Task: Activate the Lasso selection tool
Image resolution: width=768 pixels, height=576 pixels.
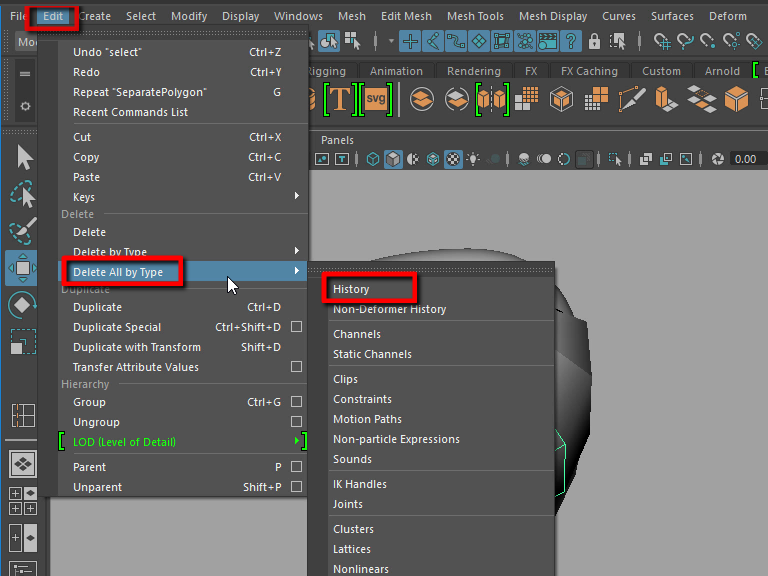Action: 24,196
